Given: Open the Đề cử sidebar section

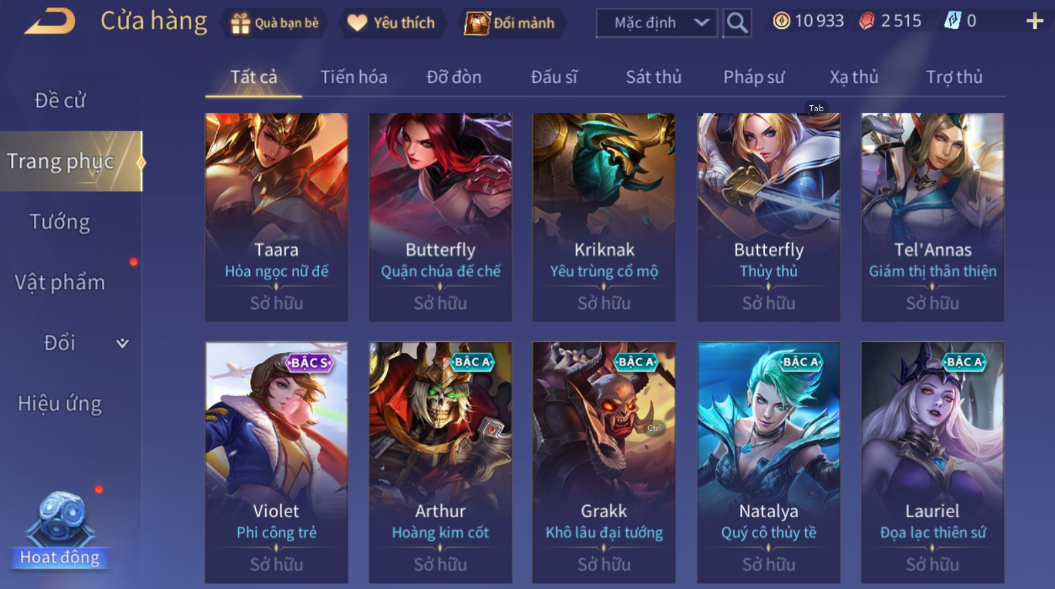Looking at the screenshot, I should point(60,100).
